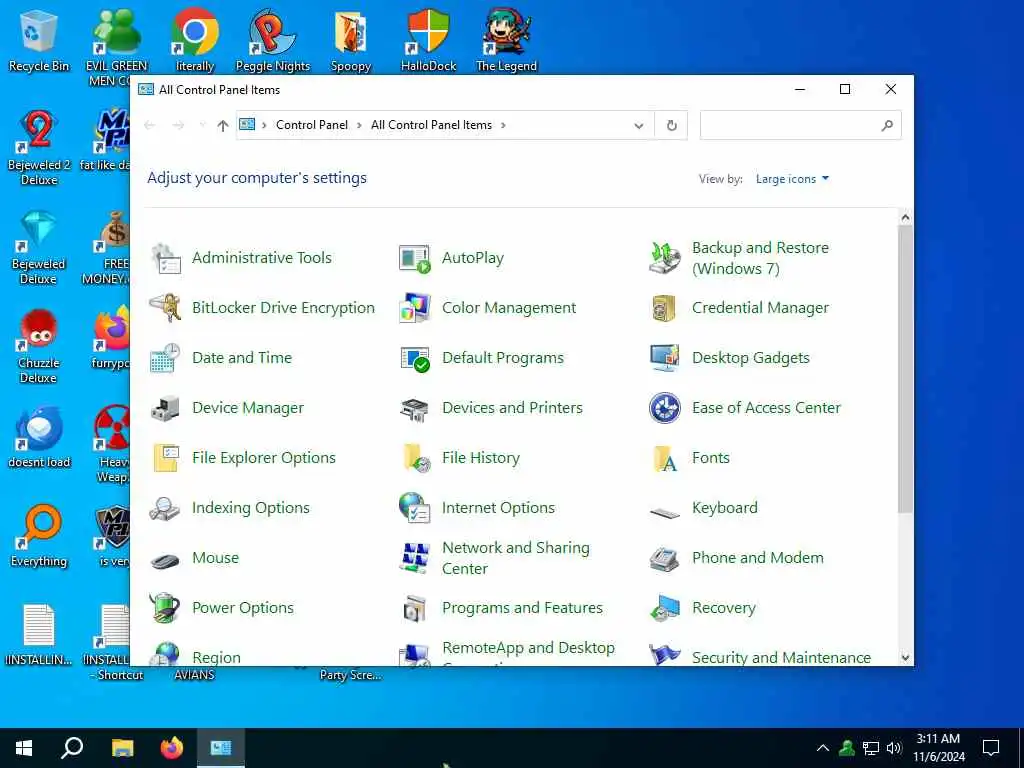1024x768 pixels.
Task: Click the scrollbar down arrow
Action: tap(905, 658)
